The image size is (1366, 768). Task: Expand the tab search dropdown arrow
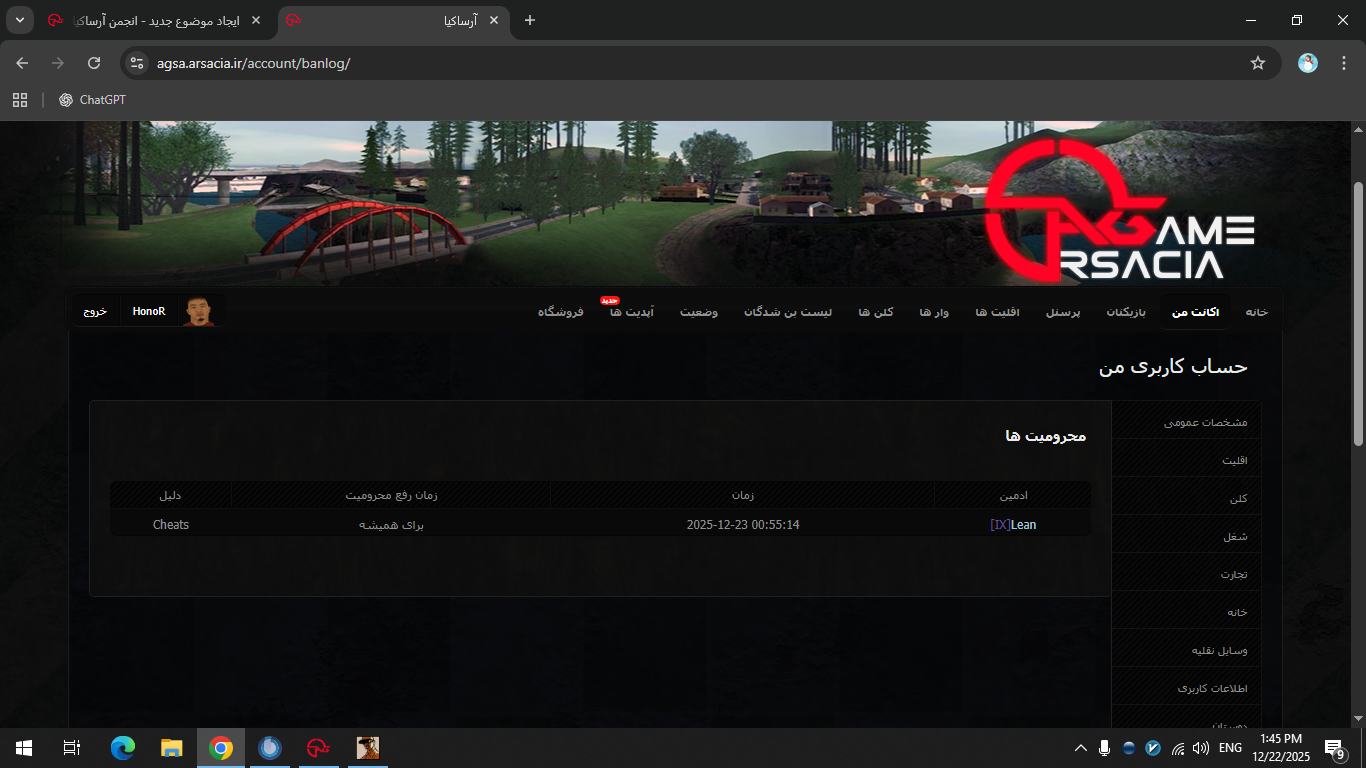[x=20, y=20]
